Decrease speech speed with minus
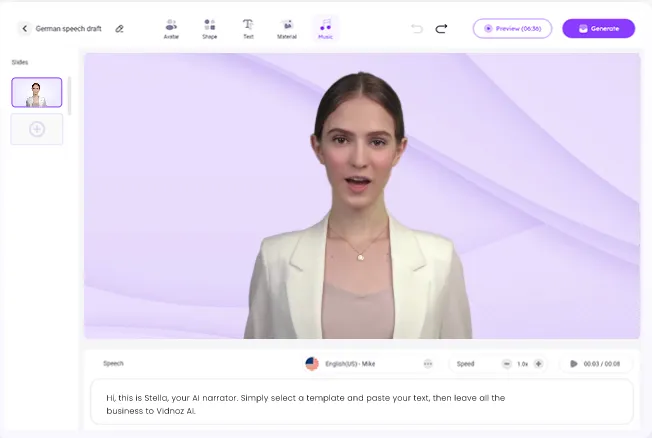 tap(506, 364)
